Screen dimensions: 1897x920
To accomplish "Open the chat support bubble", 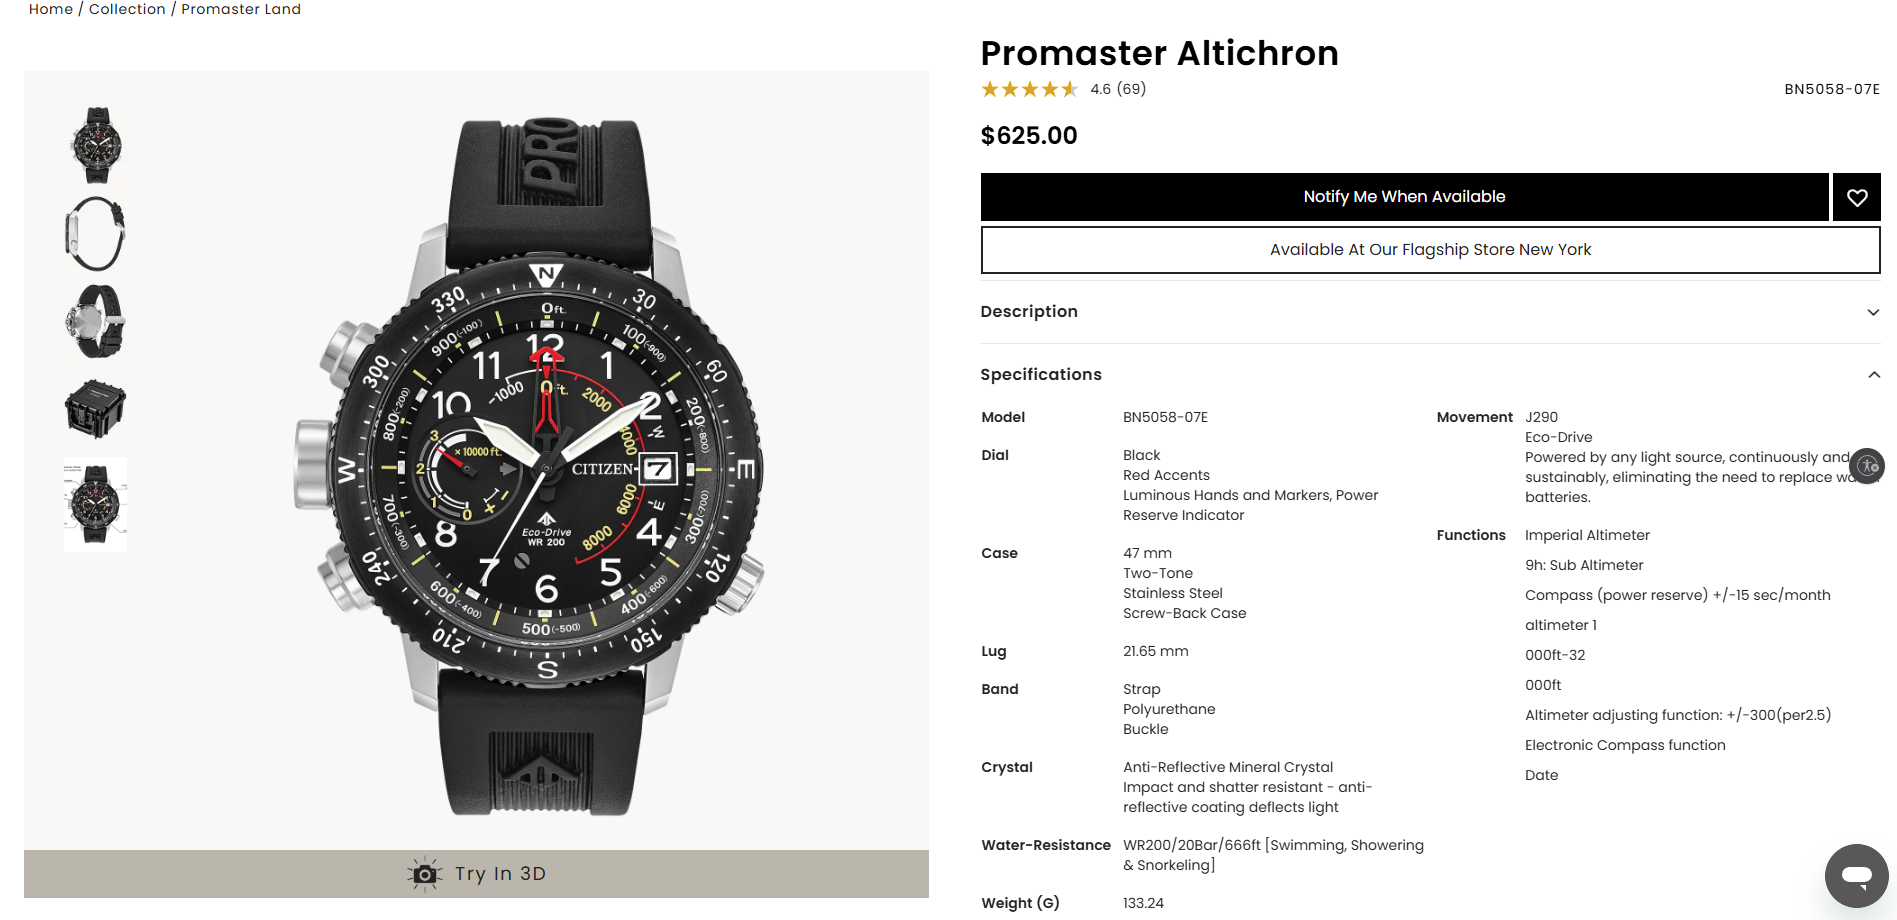I will coord(1857,876).
